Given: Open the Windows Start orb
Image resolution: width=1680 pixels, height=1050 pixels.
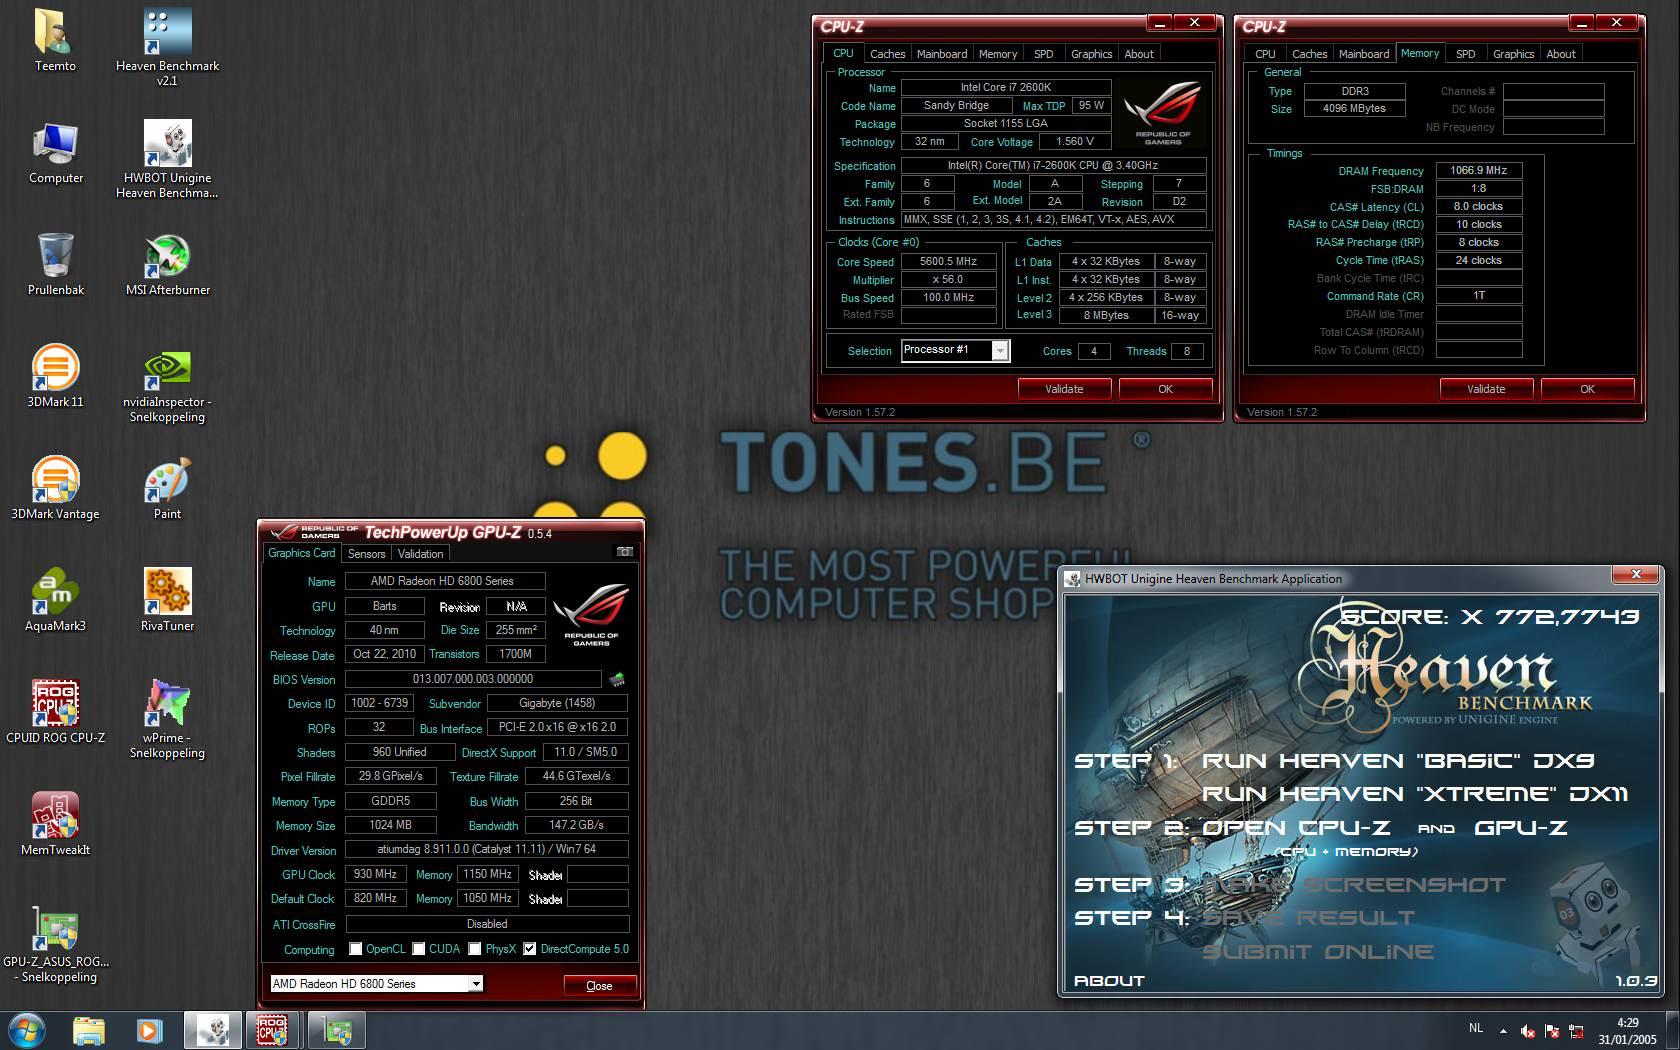Looking at the screenshot, I should [x=27, y=1030].
